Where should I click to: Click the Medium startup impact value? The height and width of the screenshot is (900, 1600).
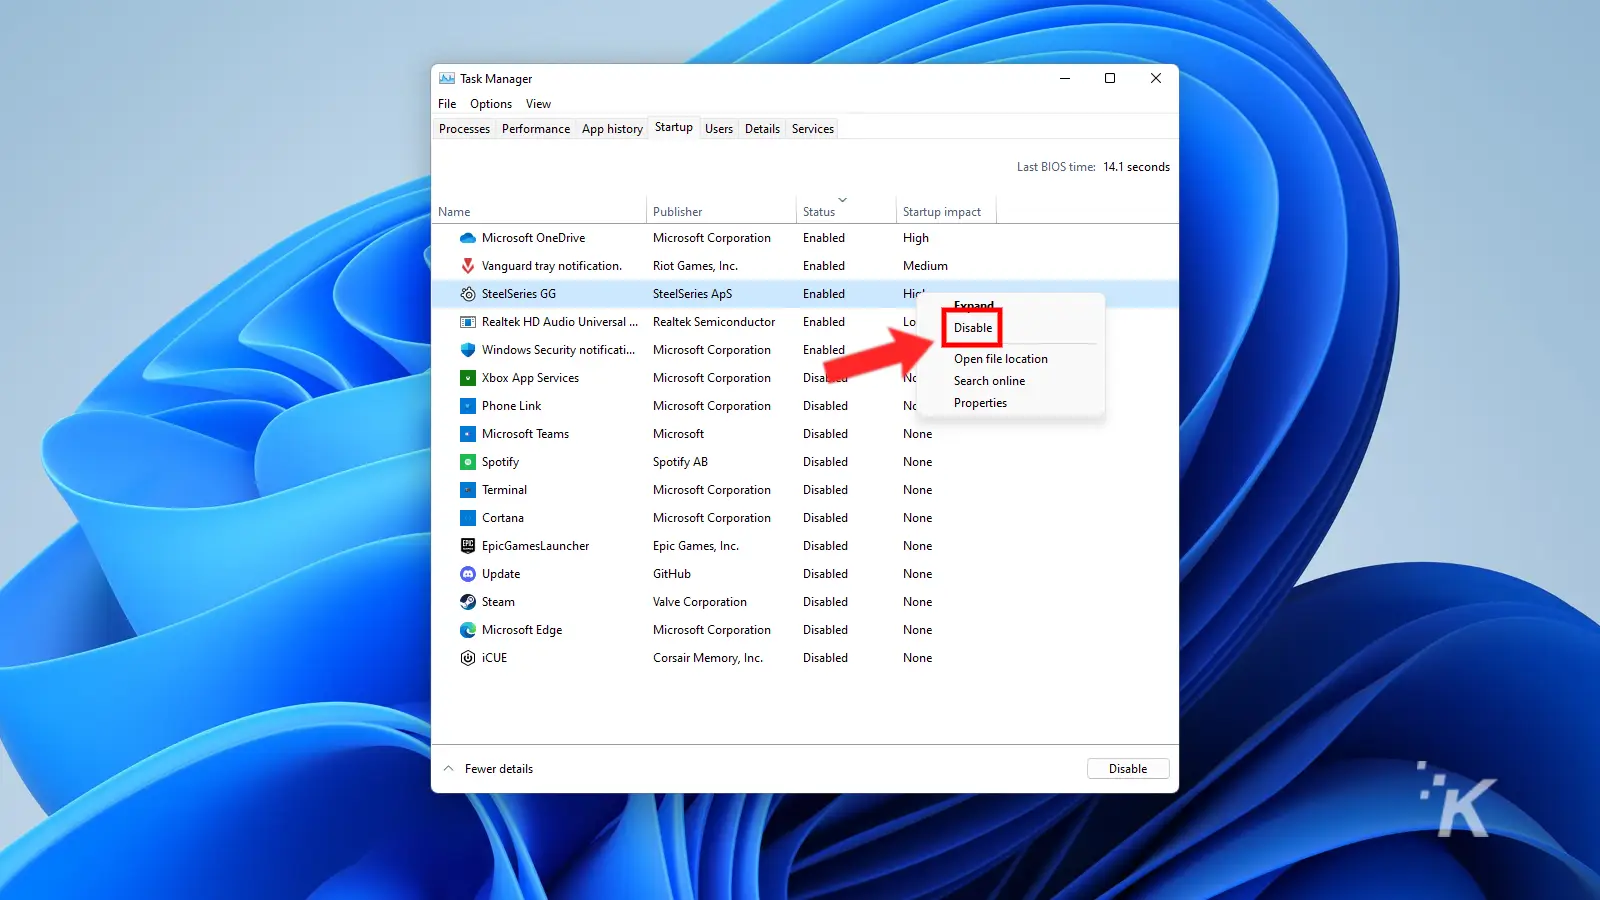point(925,266)
